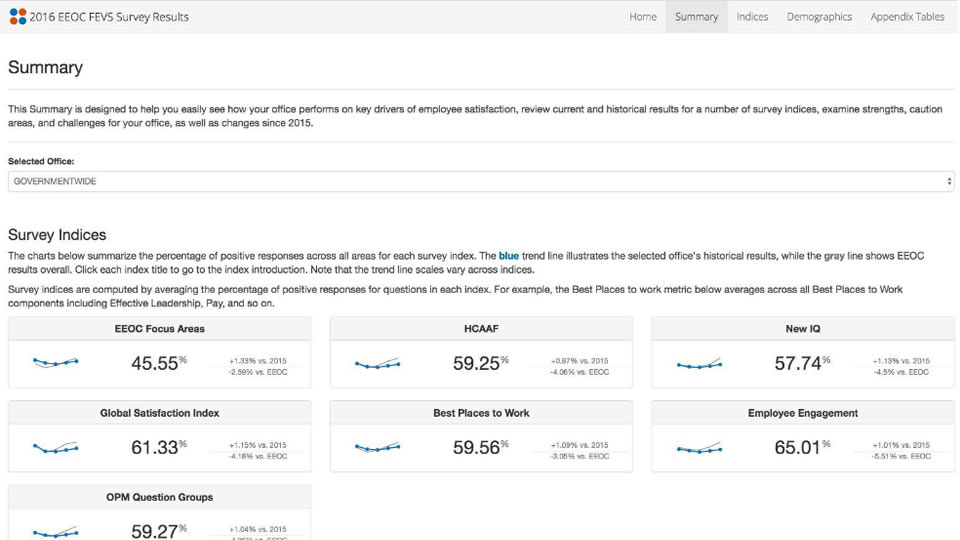
Task: Click the EEOC Focus Areas trend sparkline
Action: click(55, 363)
